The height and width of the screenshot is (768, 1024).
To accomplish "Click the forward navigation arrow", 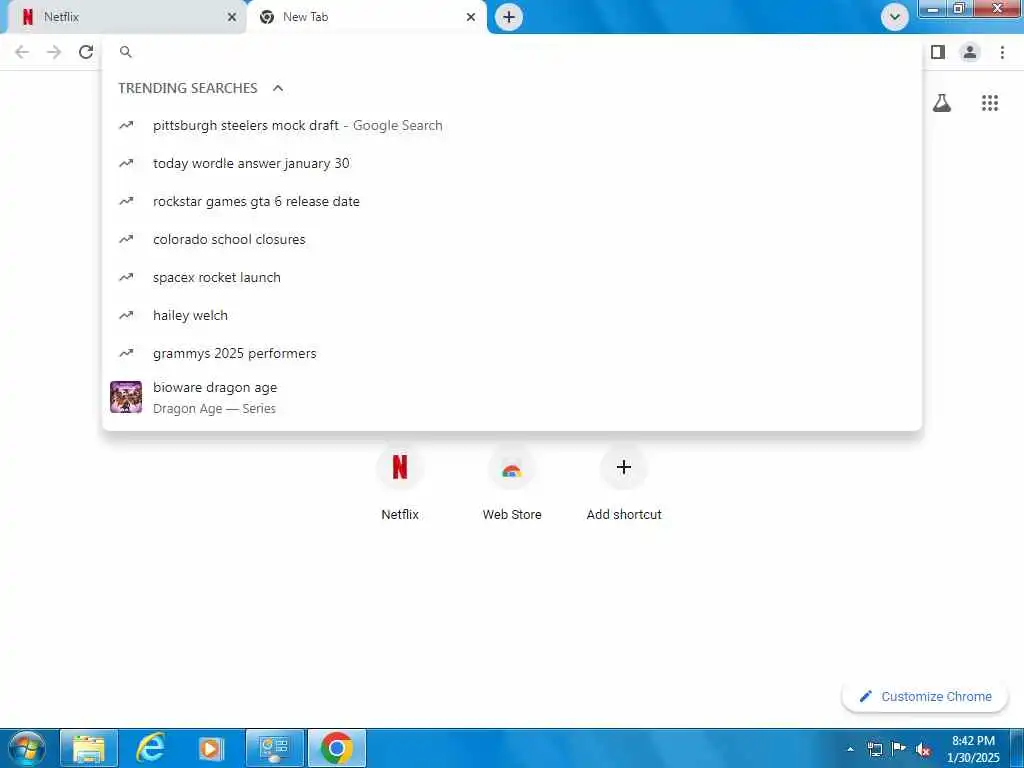I will [x=54, y=52].
